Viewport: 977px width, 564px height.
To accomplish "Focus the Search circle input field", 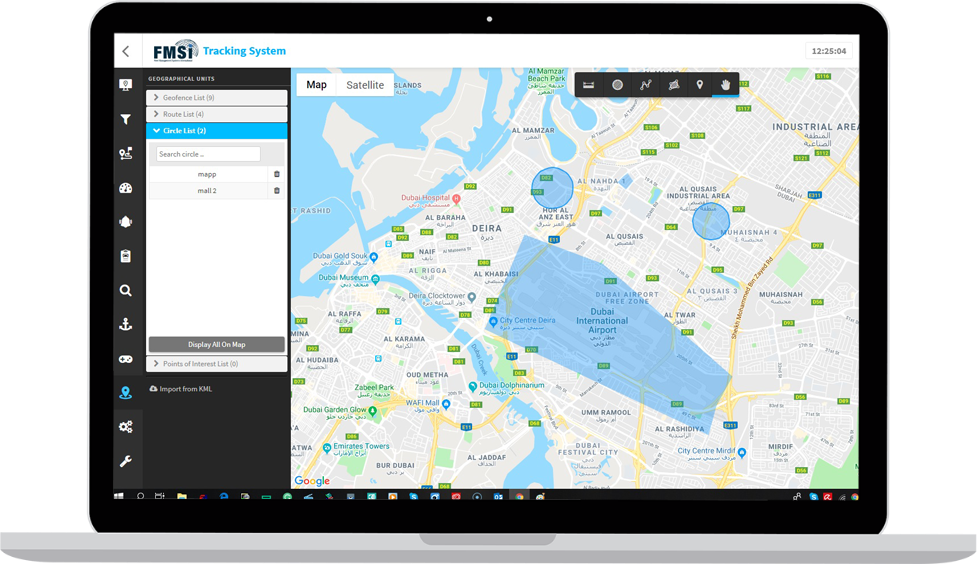I will [x=208, y=154].
